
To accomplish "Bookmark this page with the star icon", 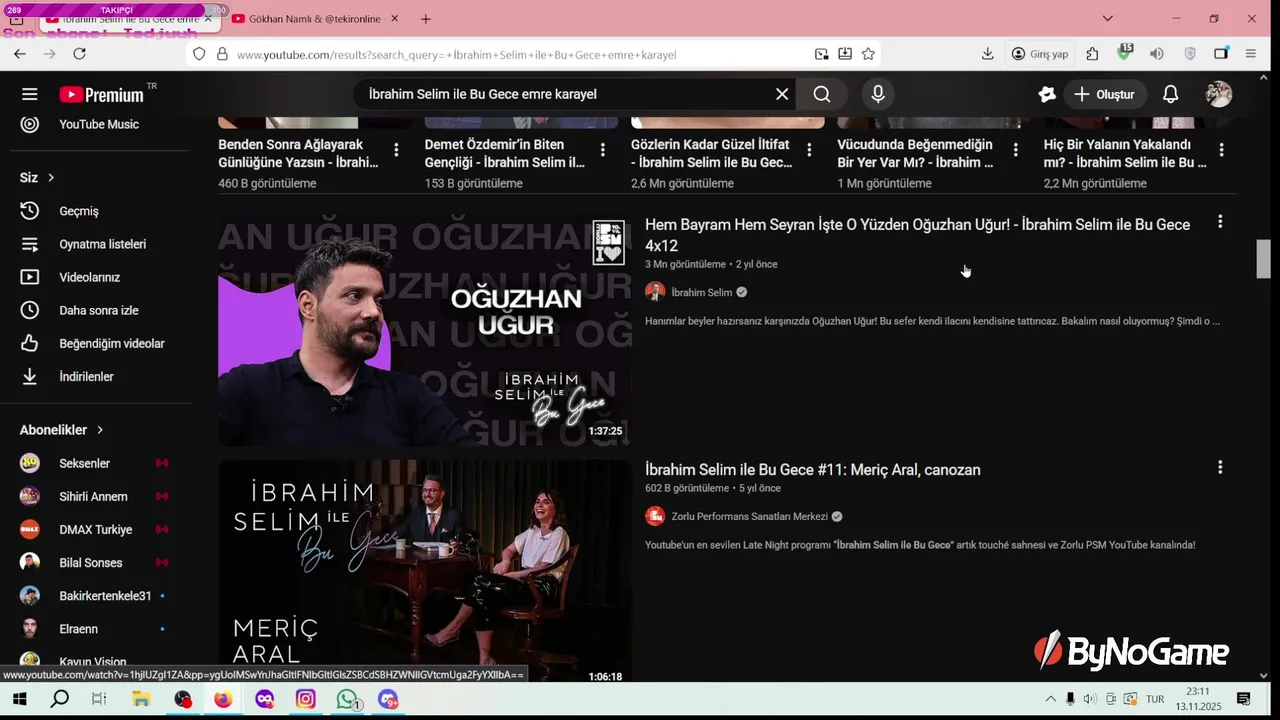I will pyautogui.click(x=868, y=54).
